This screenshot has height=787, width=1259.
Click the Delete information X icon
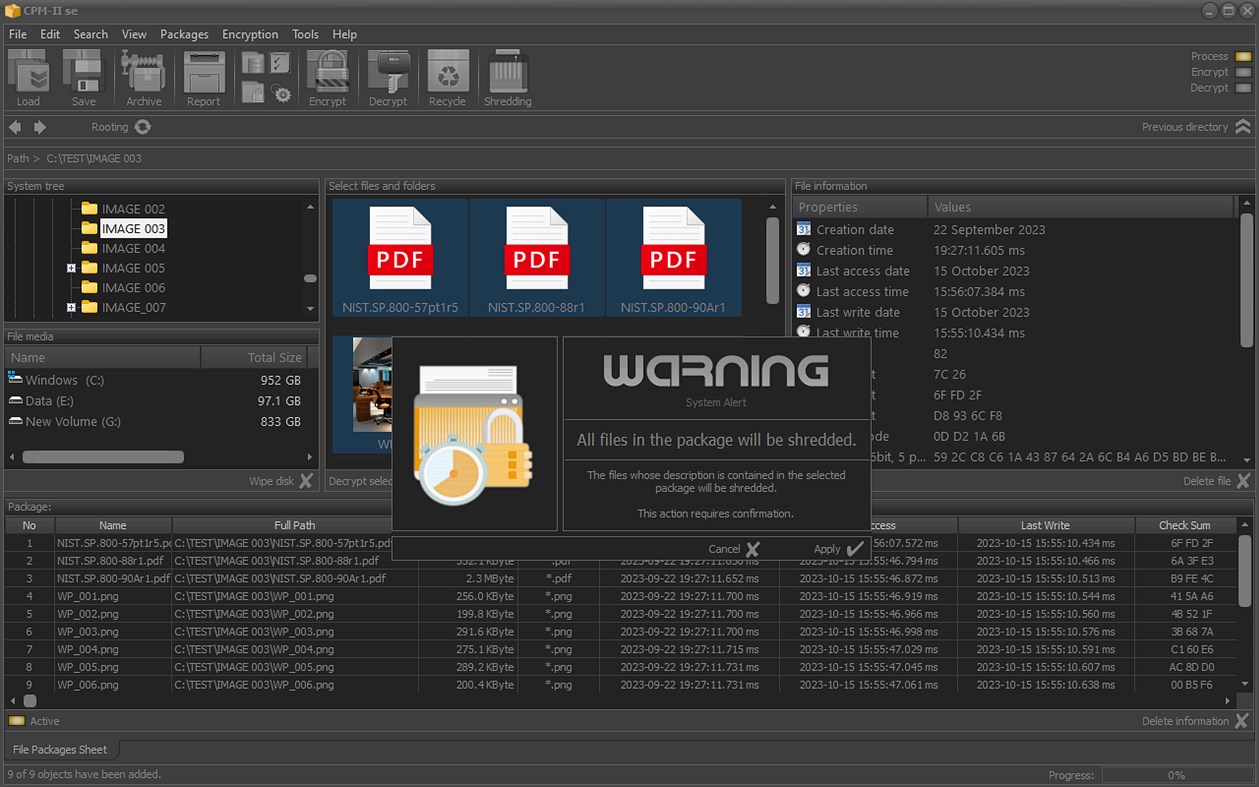1242,721
